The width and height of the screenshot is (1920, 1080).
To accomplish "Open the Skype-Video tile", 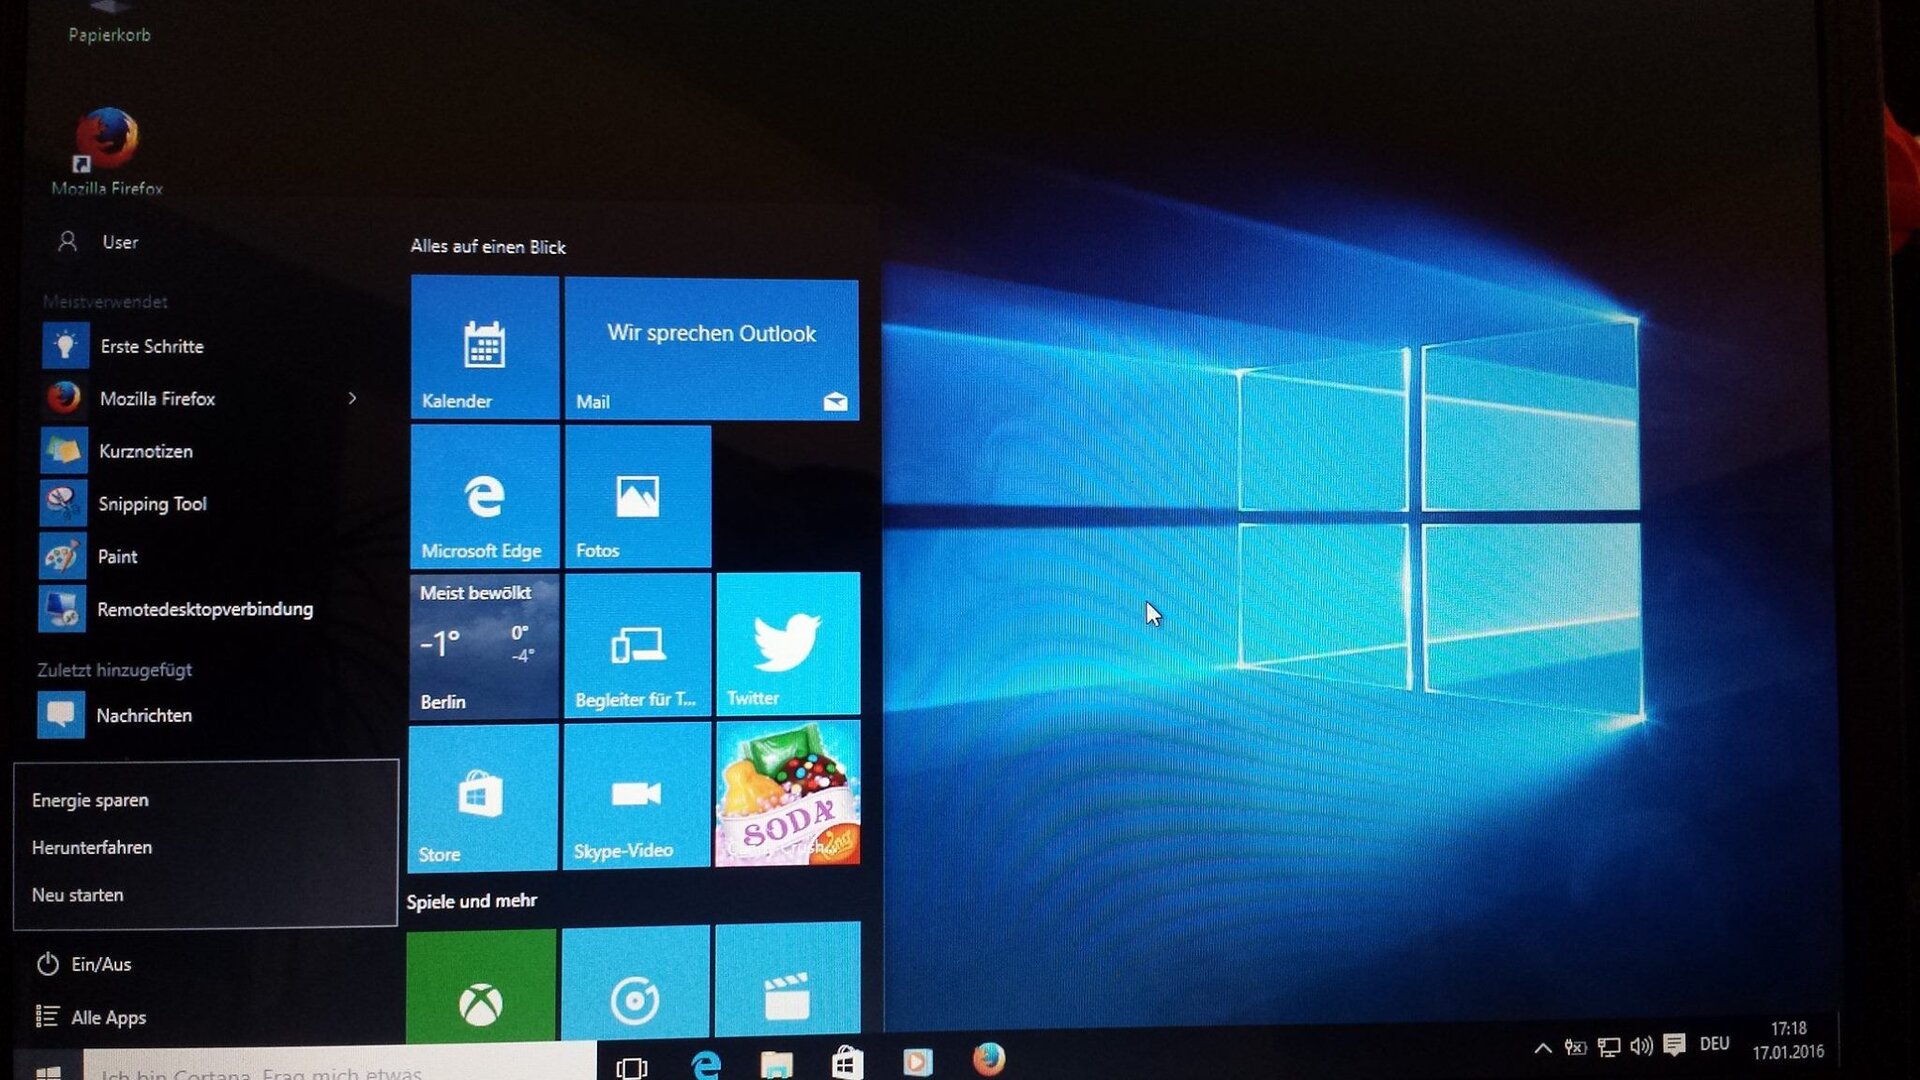I will click(636, 796).
